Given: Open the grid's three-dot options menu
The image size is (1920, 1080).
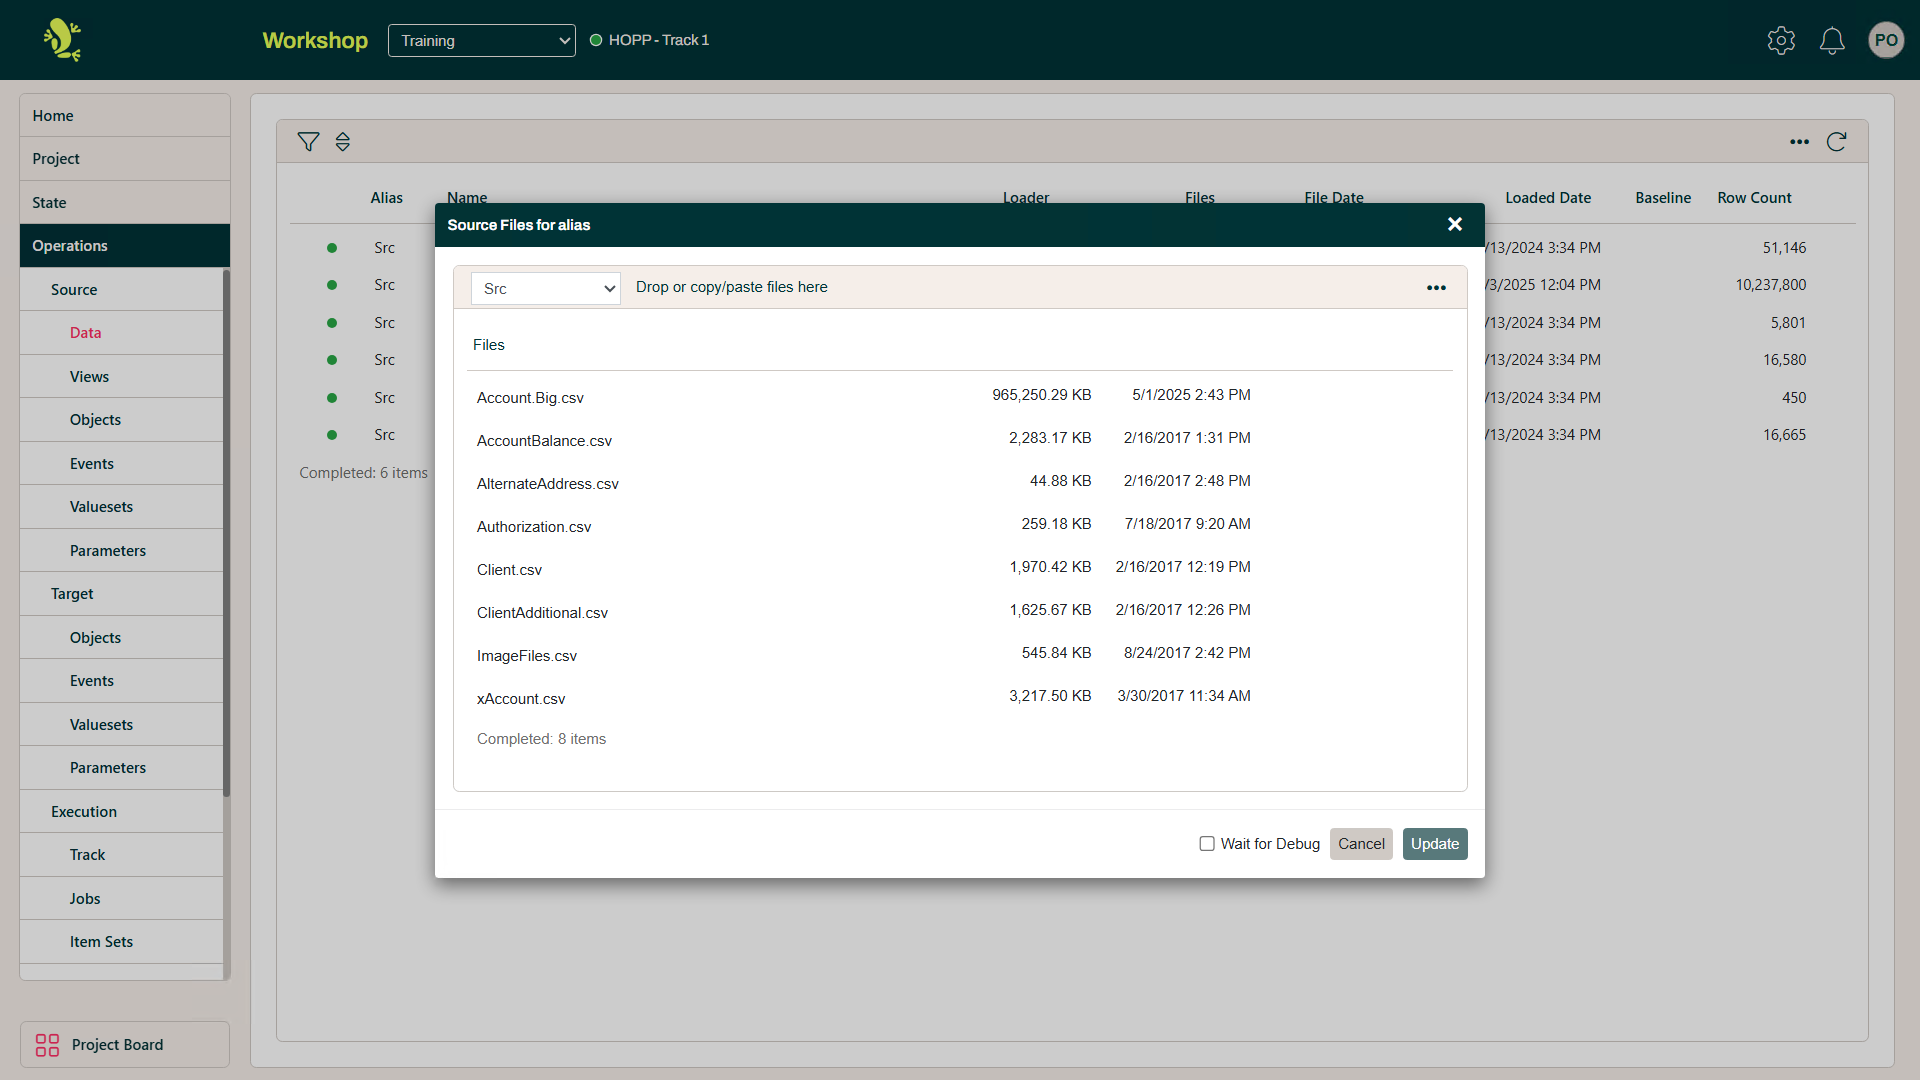Looking at the screenshot, I should click(1799, 142).
